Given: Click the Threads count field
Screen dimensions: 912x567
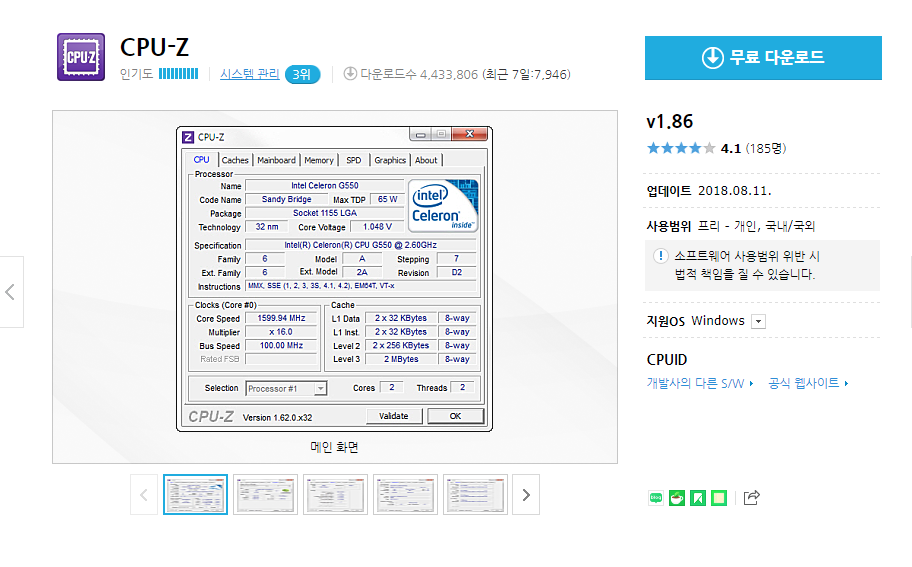Looking at the screenshot, I should coord(462,387).
